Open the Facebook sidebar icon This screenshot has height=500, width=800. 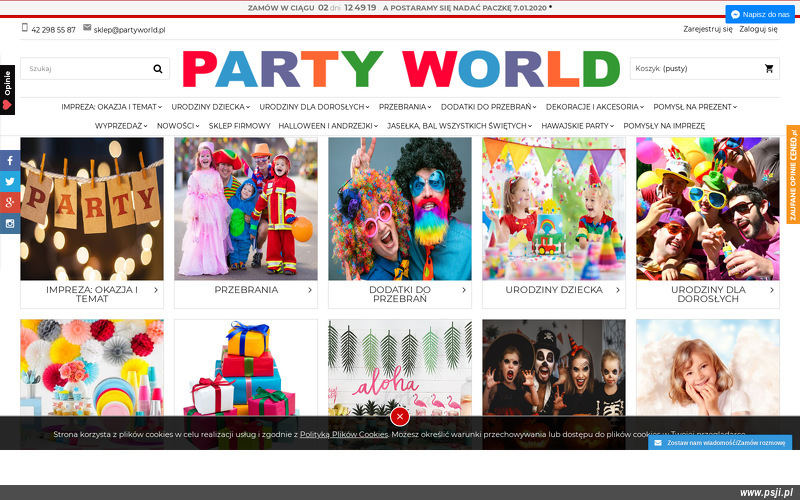[x=10, y=160]
